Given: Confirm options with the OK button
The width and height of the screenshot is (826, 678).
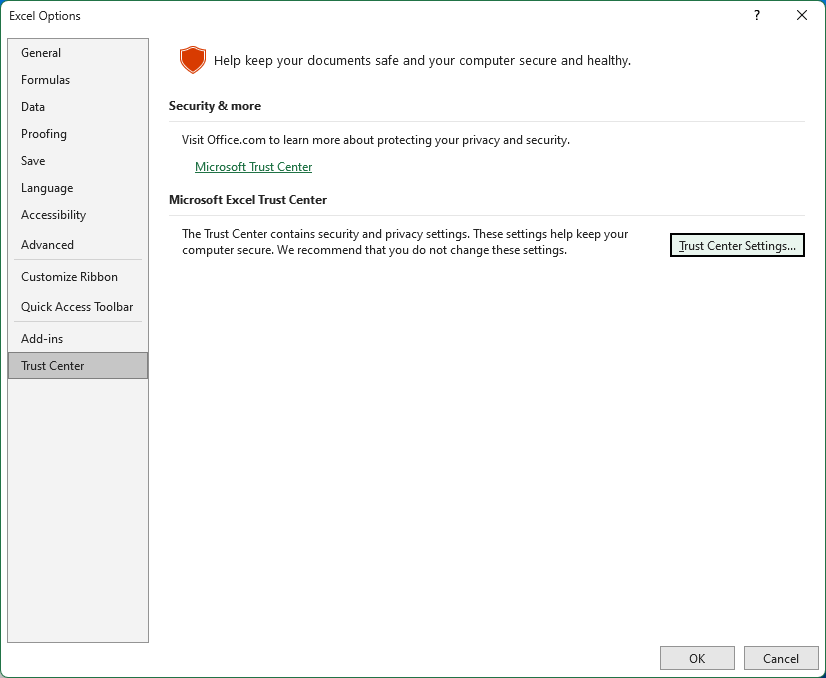Looking at the screenshot, I should [697, 658].
